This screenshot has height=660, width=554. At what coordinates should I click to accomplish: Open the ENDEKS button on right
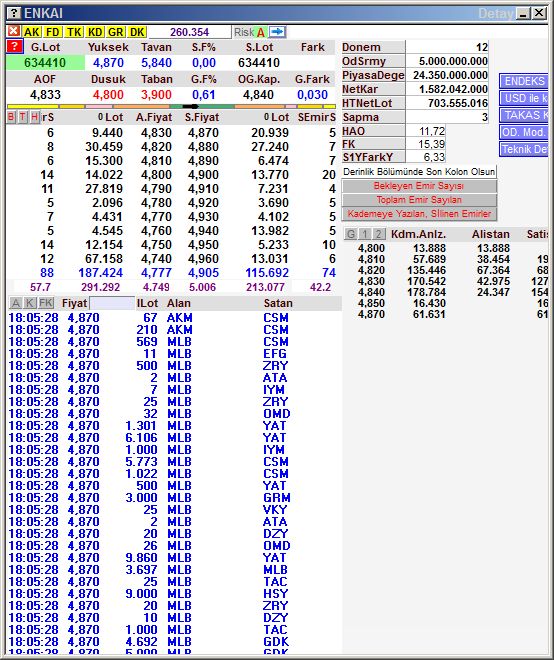point(524,81)
